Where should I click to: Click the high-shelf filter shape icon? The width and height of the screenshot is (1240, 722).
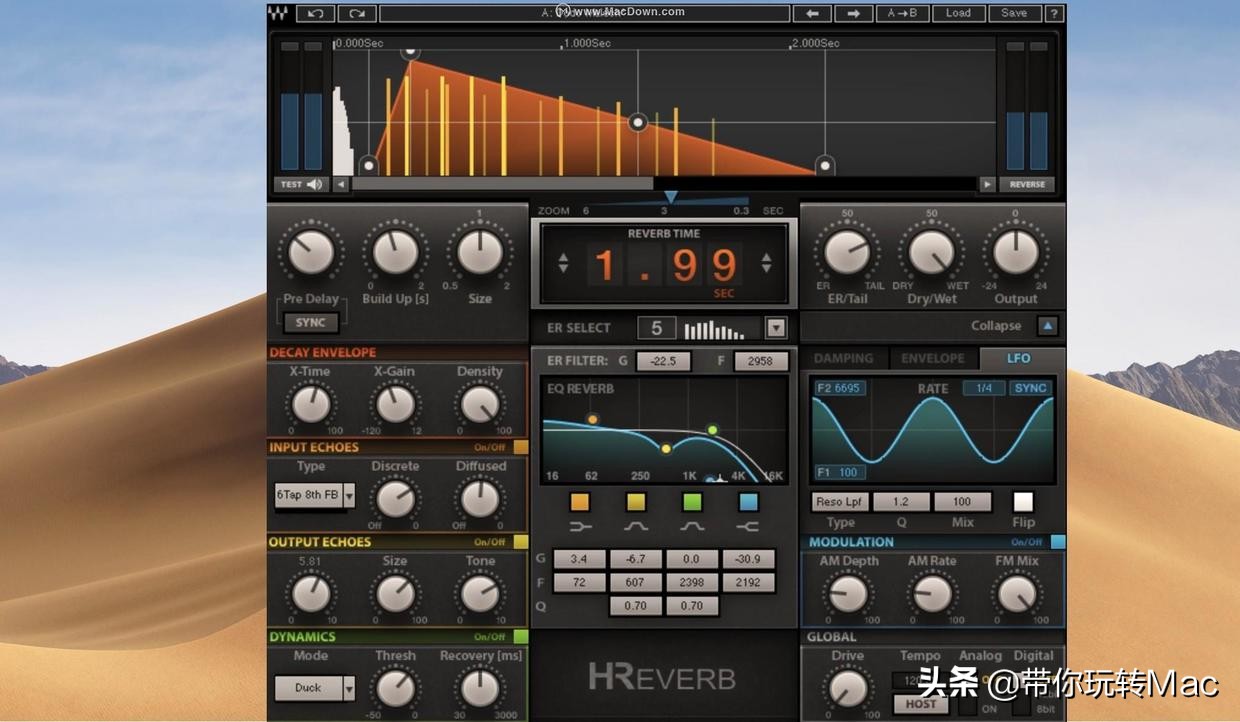point(747,527)
